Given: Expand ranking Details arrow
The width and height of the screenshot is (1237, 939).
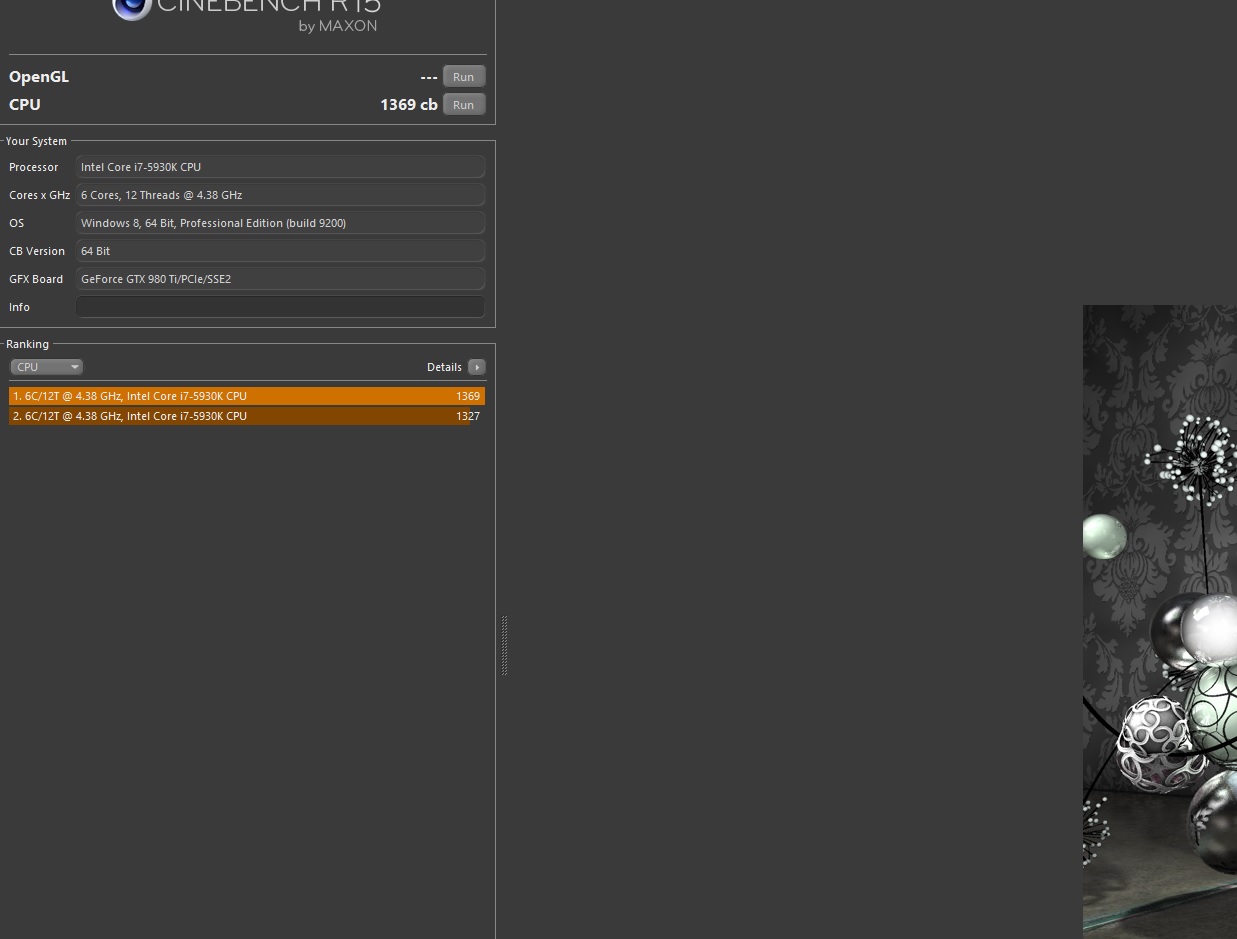Looking at the screenshot, I should click(x=477, y=367).
